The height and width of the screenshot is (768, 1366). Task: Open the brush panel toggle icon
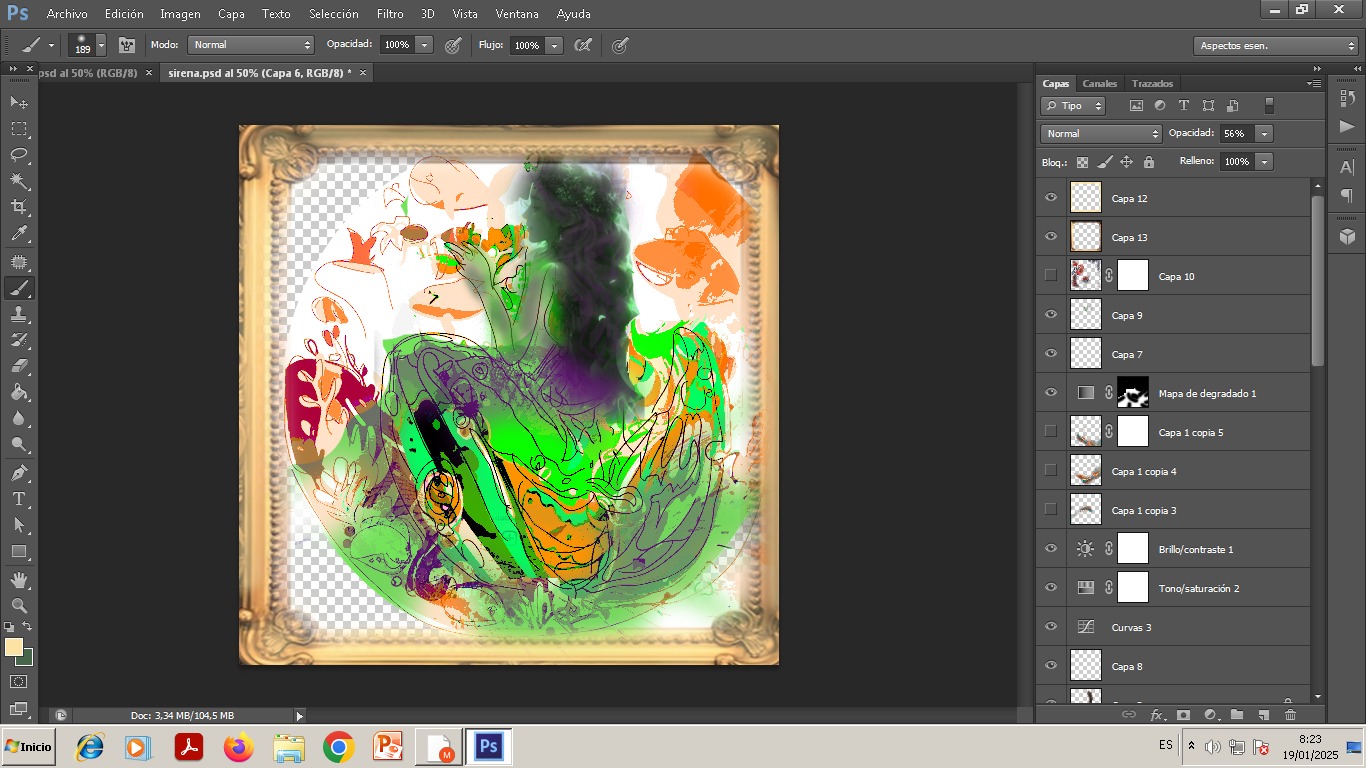tap(127, 45)
